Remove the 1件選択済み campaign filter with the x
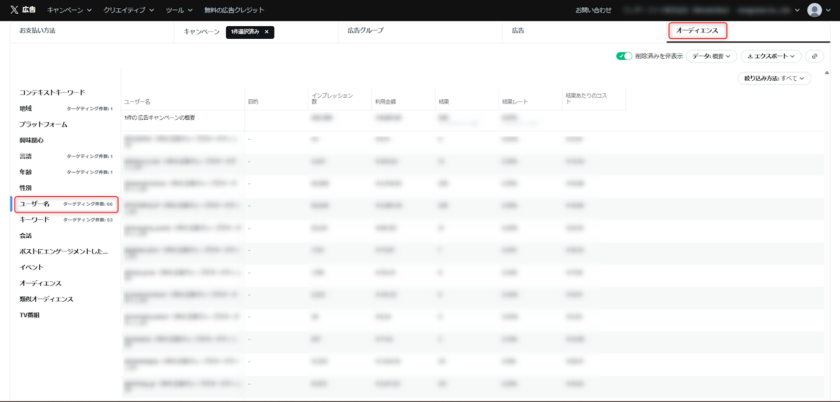Screen dimensions: 840x402 (267, 32)
